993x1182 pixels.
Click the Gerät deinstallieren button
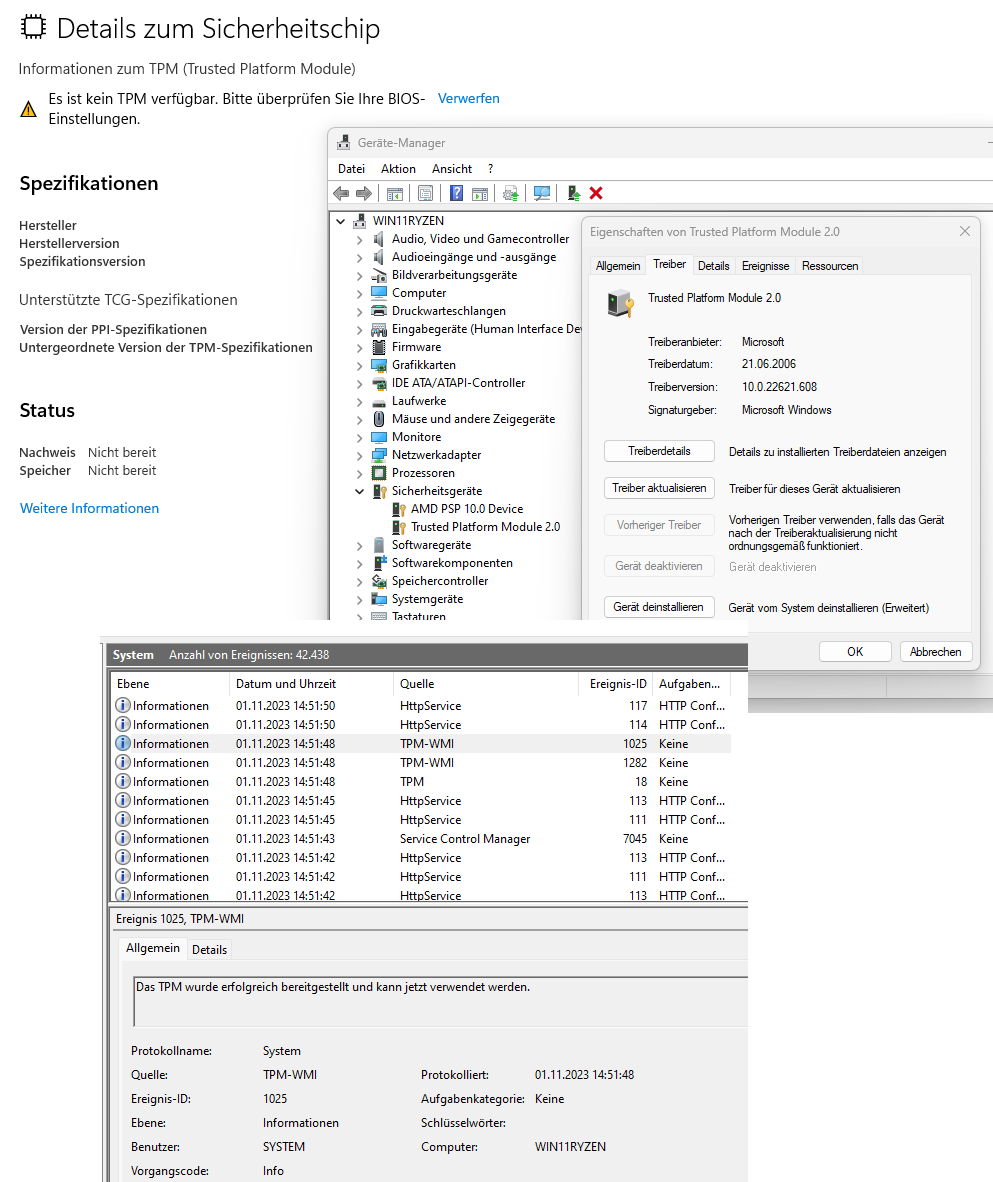(659, 607)
